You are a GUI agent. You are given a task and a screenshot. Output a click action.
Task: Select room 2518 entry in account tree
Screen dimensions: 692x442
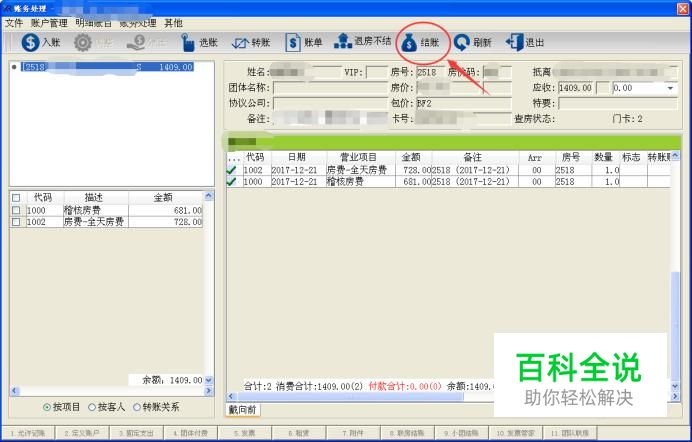[107, 67]
